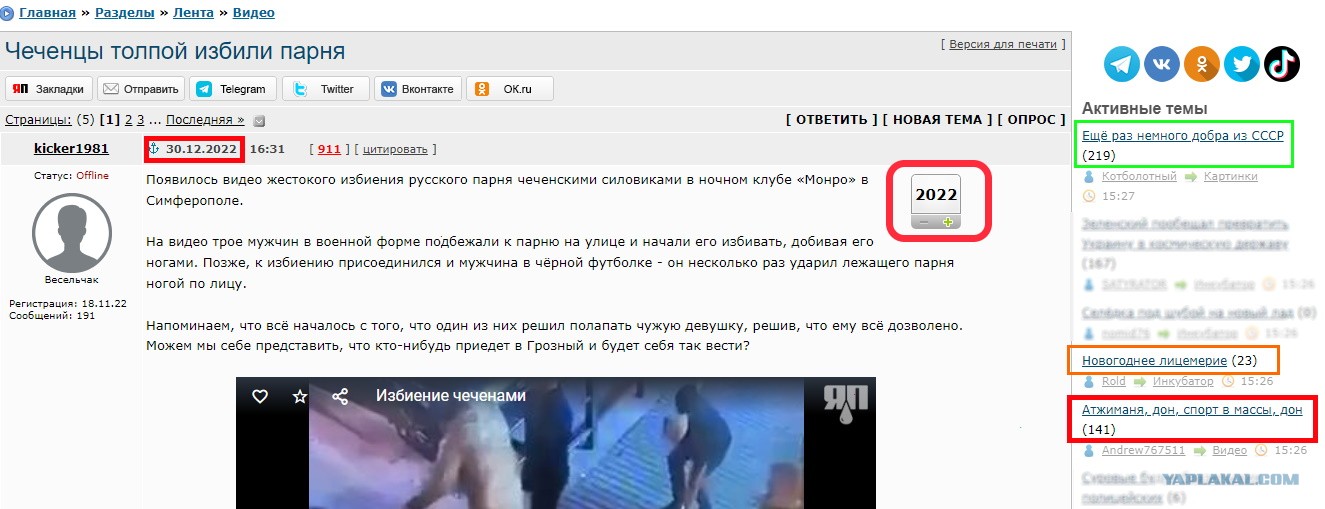Open the Котболотный user link
1325x509 pixels.
pos(1140,176)
